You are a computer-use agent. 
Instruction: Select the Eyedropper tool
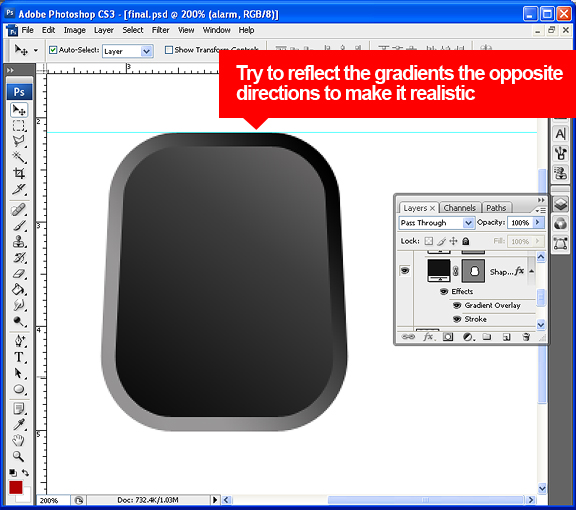[19, 424]
